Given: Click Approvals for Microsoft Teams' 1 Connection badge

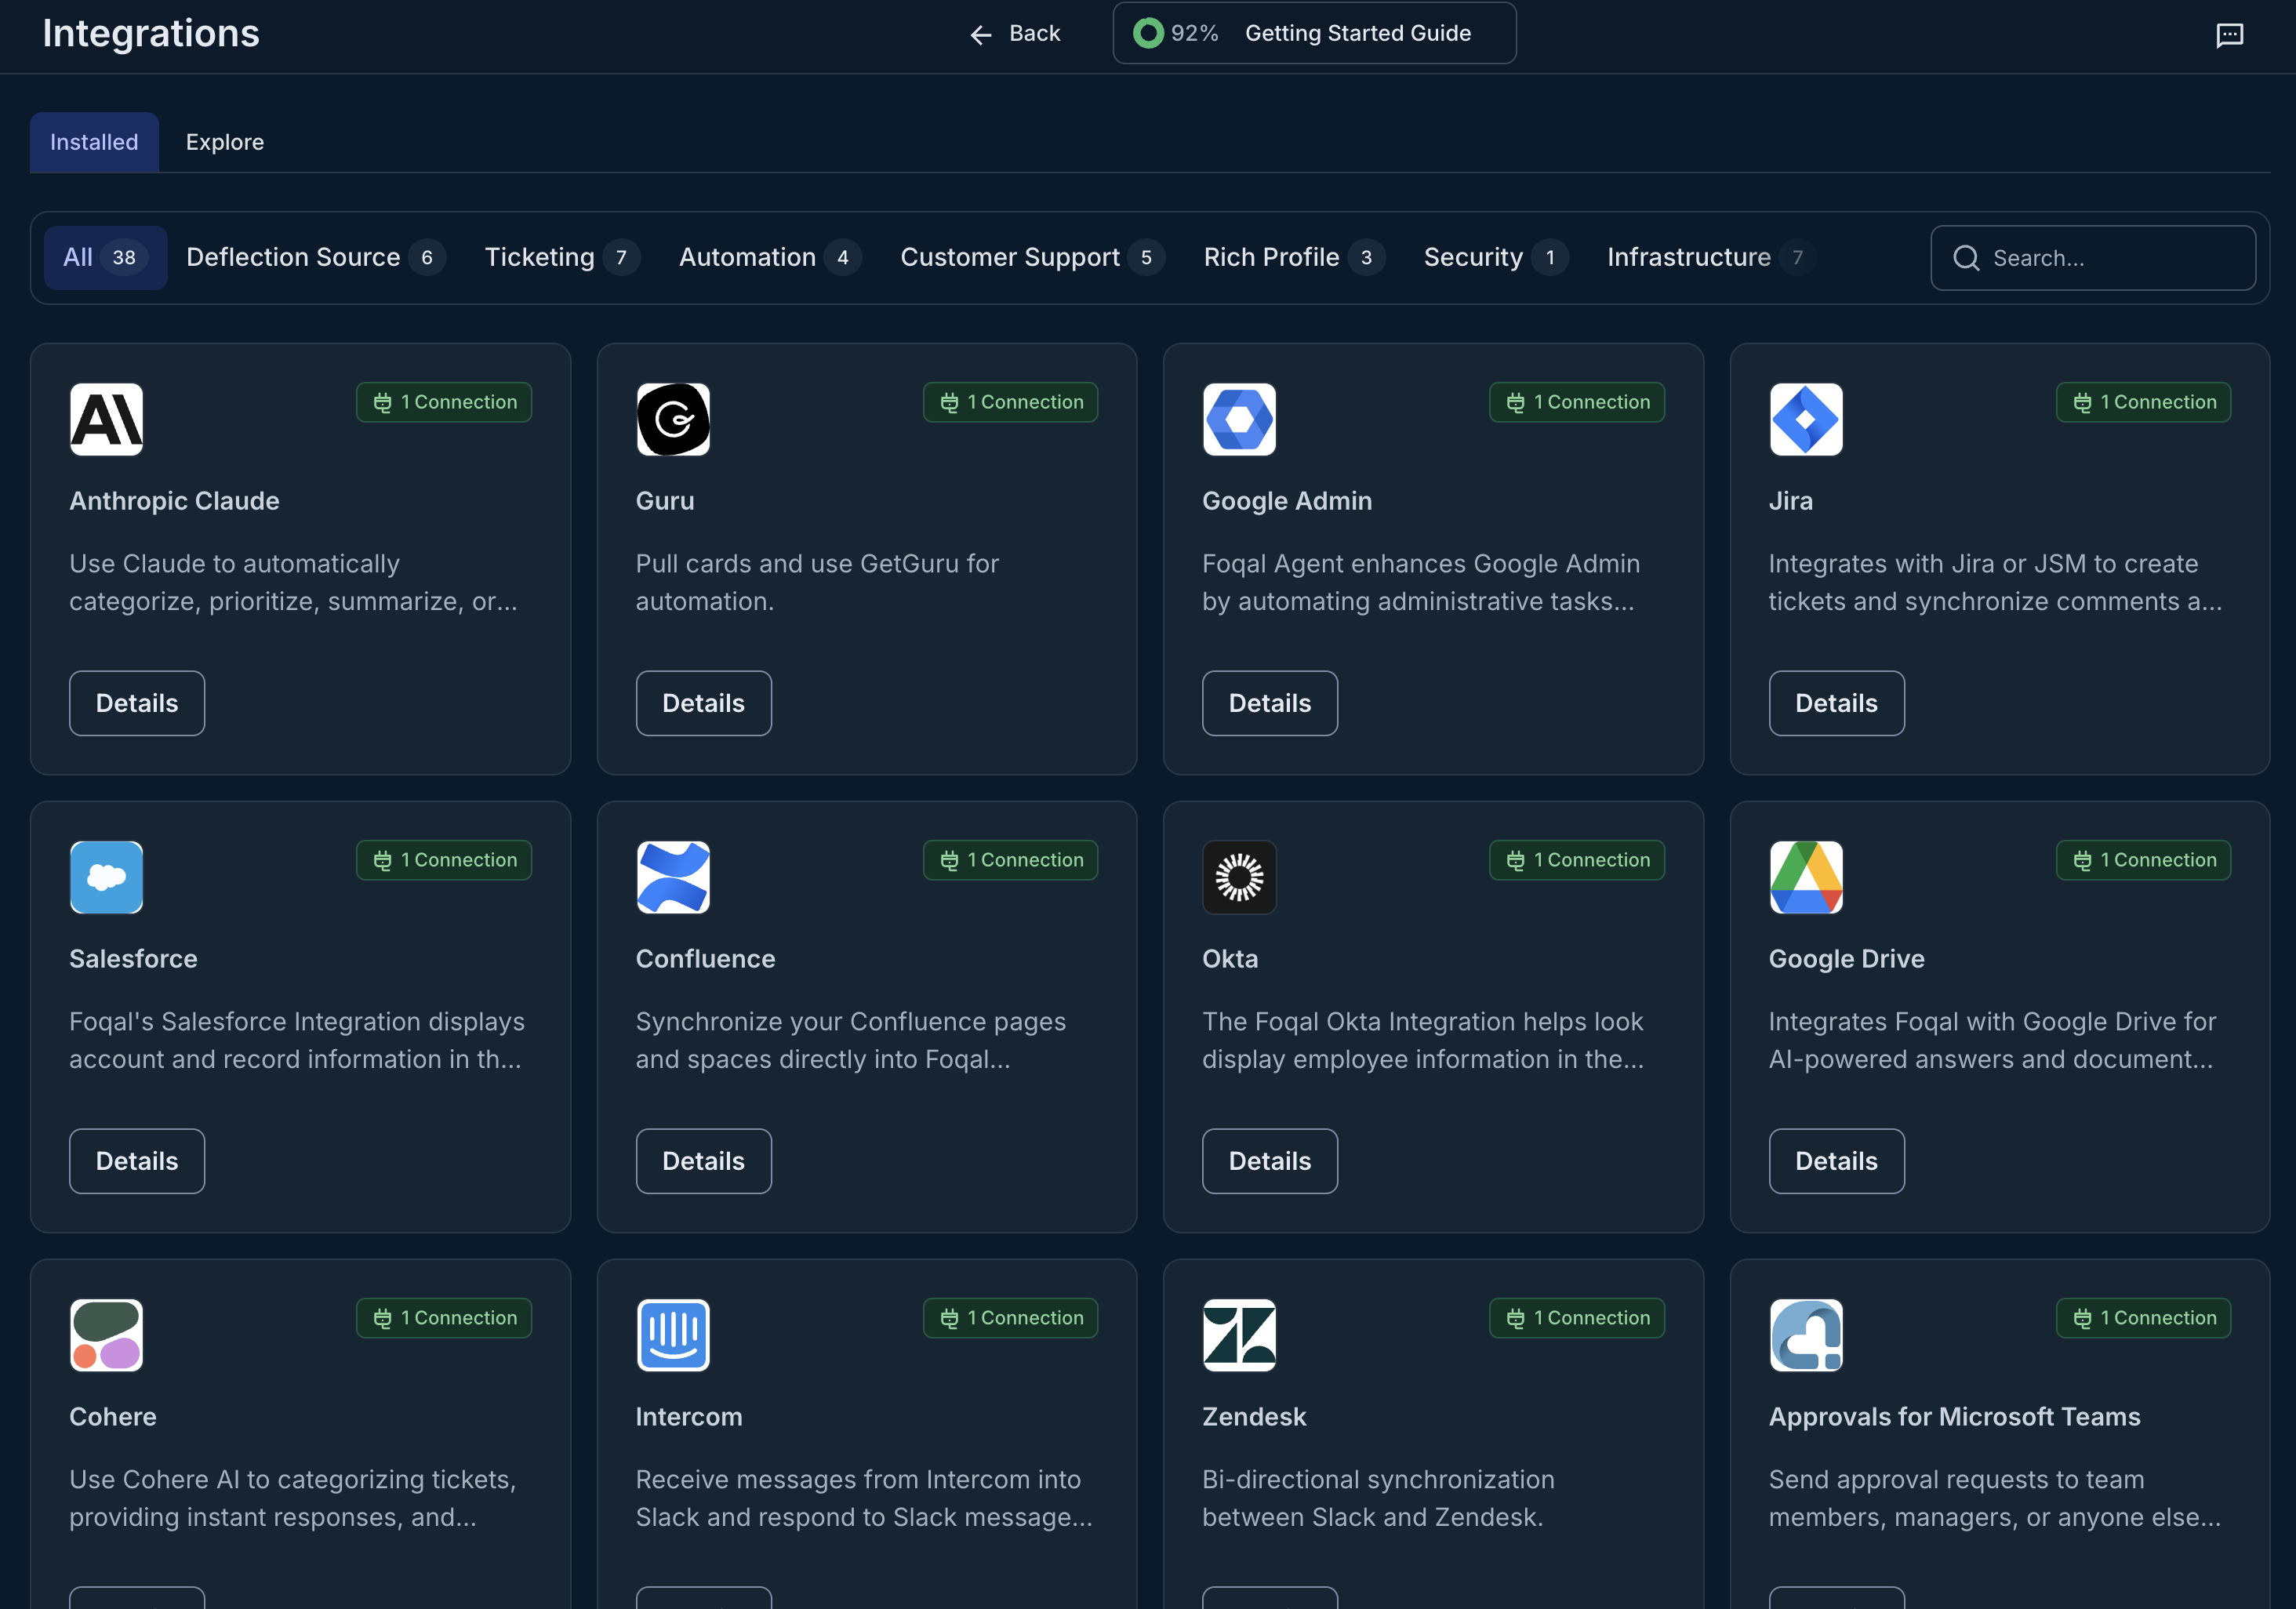Looking at the screenshot, I should 2143,1318.
